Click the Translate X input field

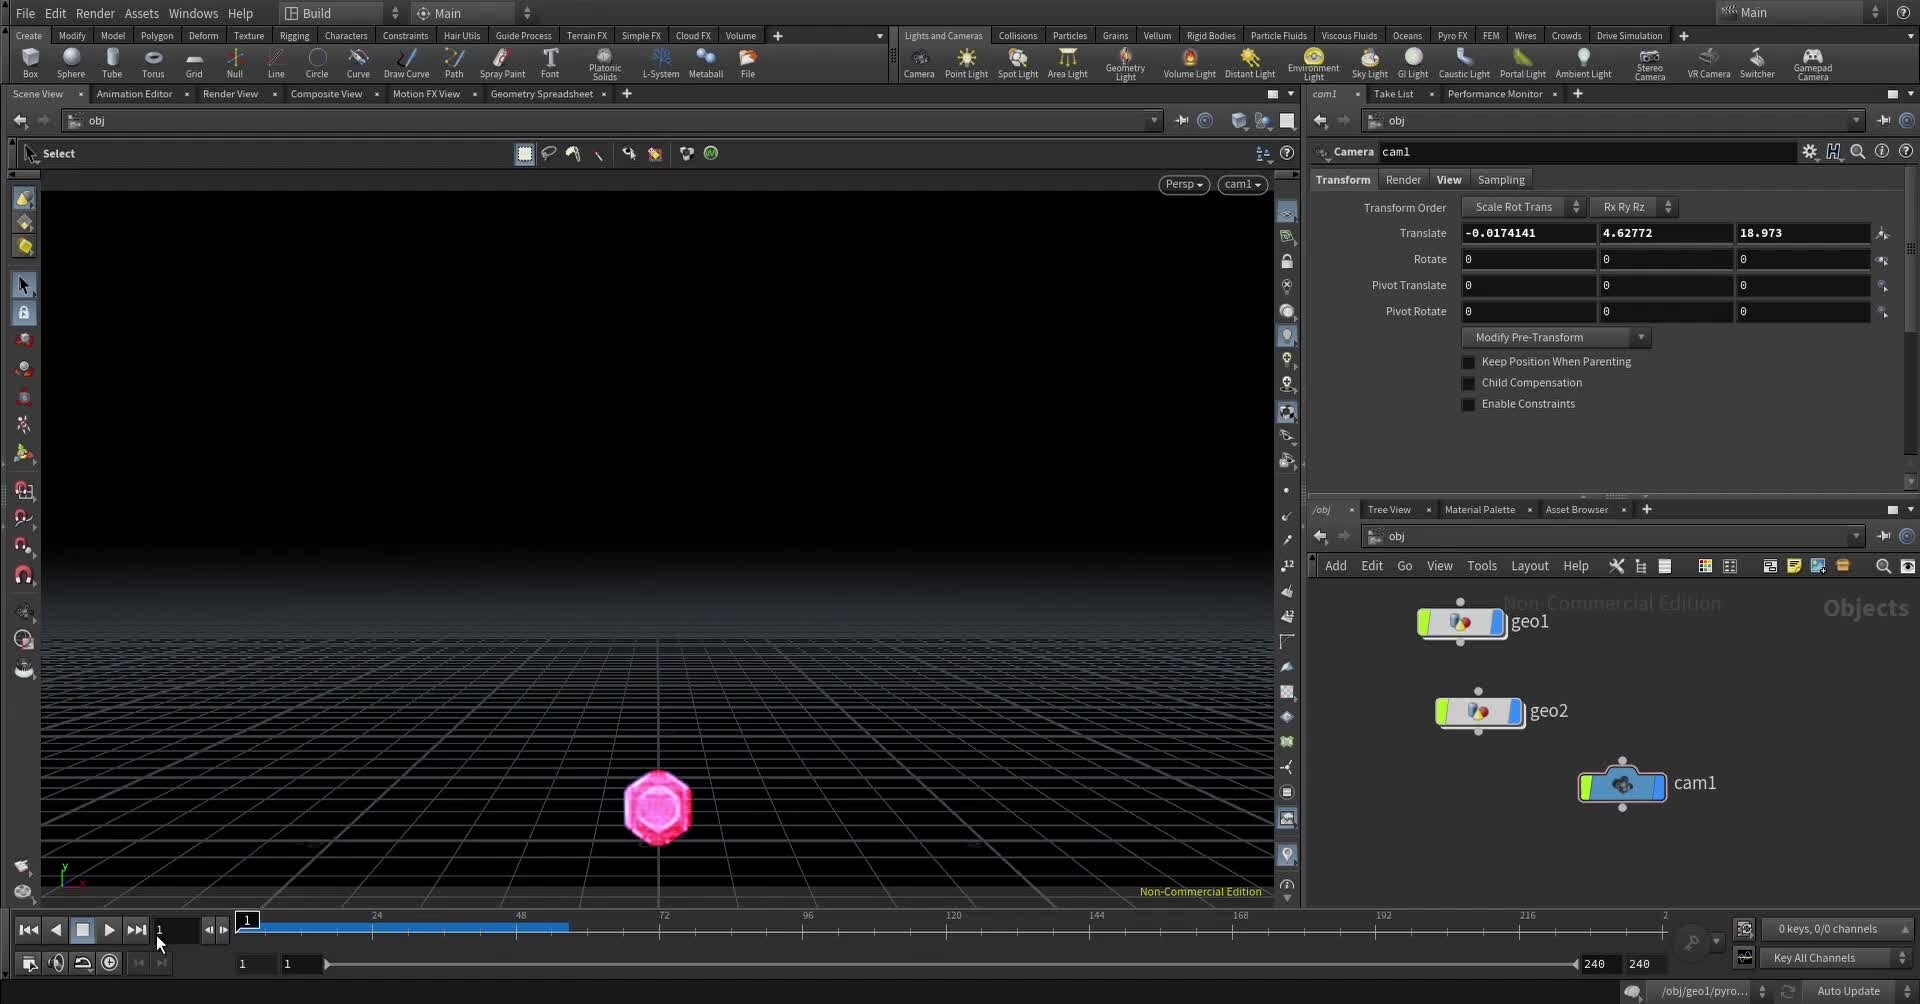coord(1527,233)
